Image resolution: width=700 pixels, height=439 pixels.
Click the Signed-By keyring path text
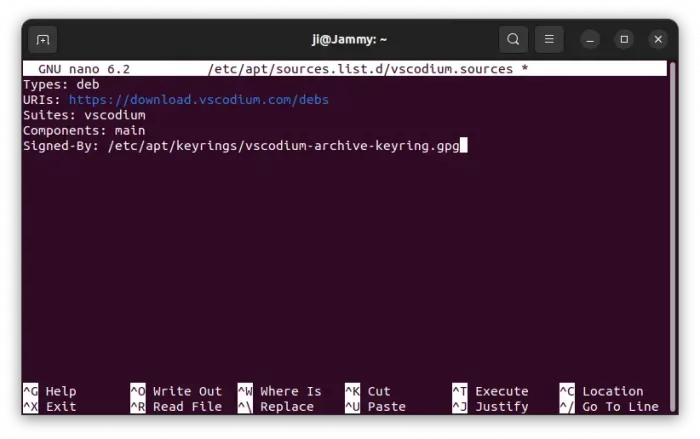[284, 145]
